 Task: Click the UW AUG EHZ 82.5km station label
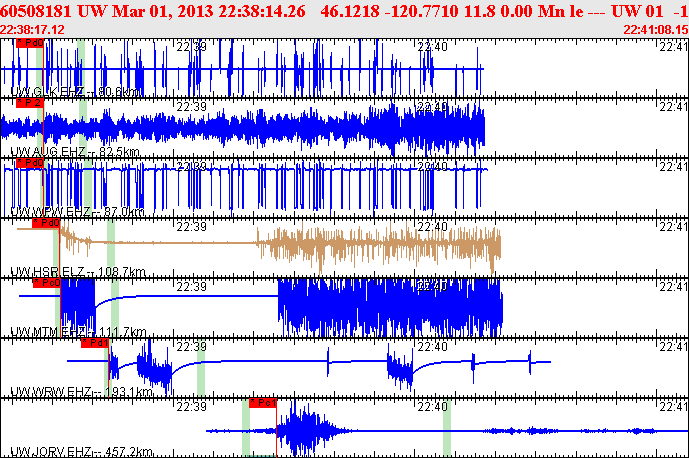tap(75, 152)
